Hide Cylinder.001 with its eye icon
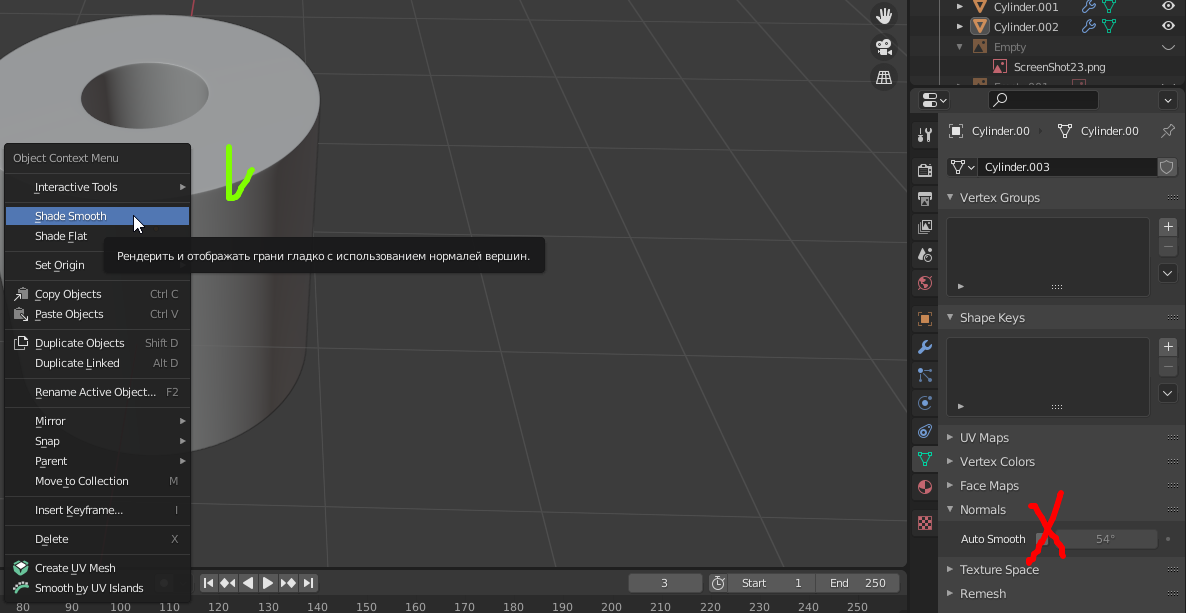The image size is (1186, 613). pyautogui.click(x=1168, y=7)
